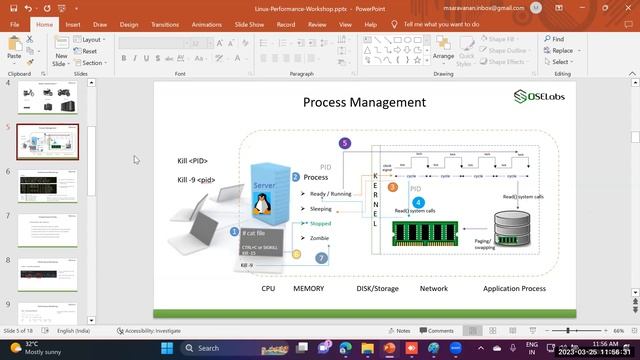This screenshot has width=640, height=360.
Task: Open Quick Styles gallery
Action: [x=466, y=51]
